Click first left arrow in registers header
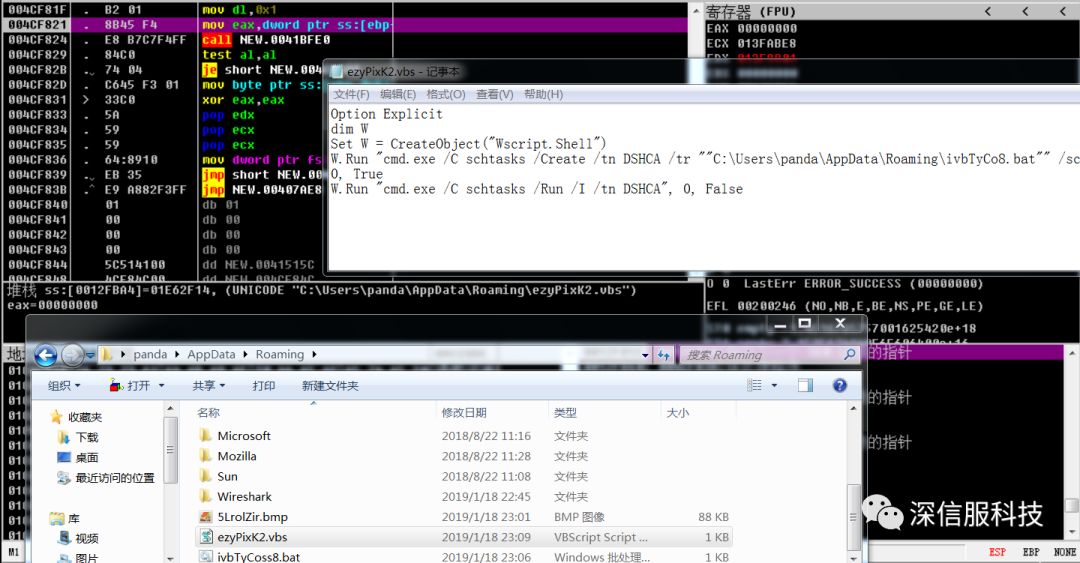The width and height of the screenshot is (1080, 563). [988, 11]
